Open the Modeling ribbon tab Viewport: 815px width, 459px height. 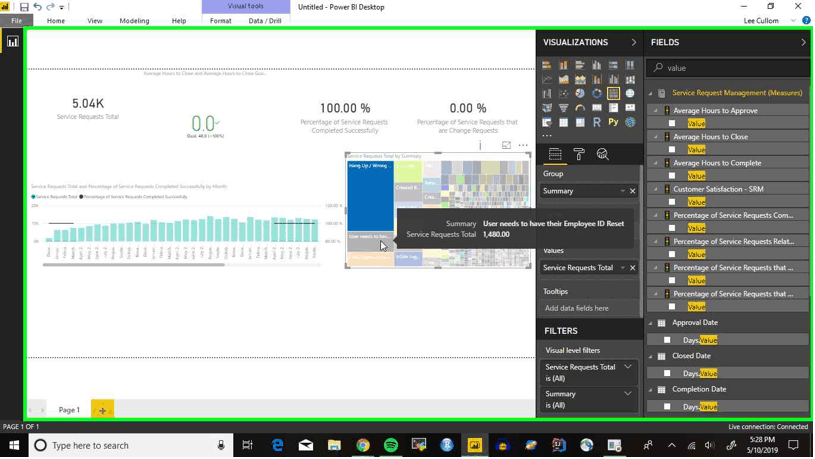click(134, 21)
